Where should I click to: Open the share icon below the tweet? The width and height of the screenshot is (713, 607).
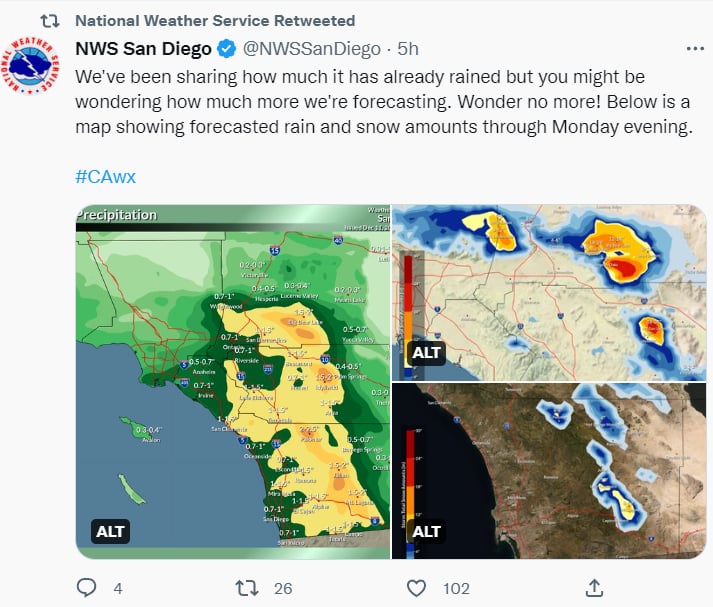(593, 588)
